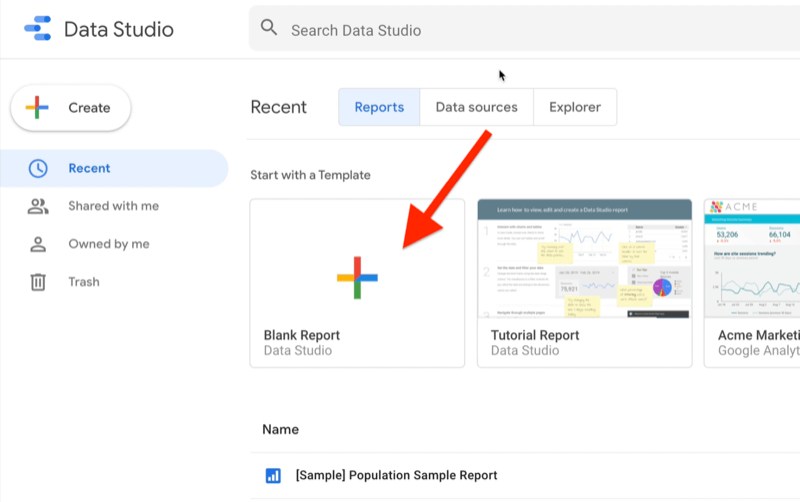Click the Start with a Template heading

click(310, 175)
